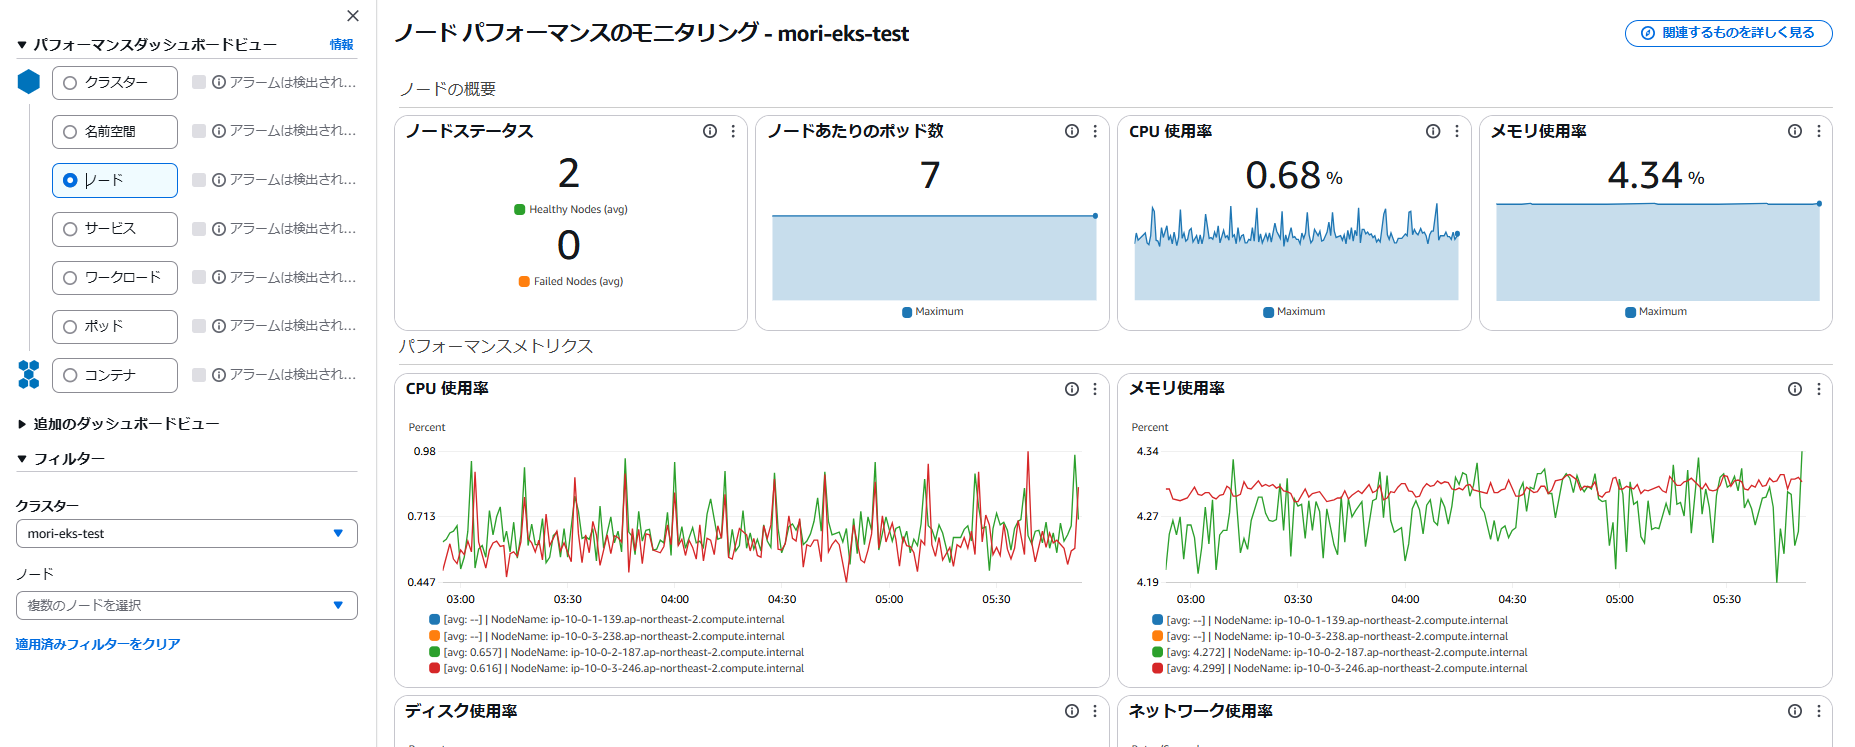Toggle the alarm checkbox beside コンテナ
This screenshot has height=747, width=1855.
(199, 375)
